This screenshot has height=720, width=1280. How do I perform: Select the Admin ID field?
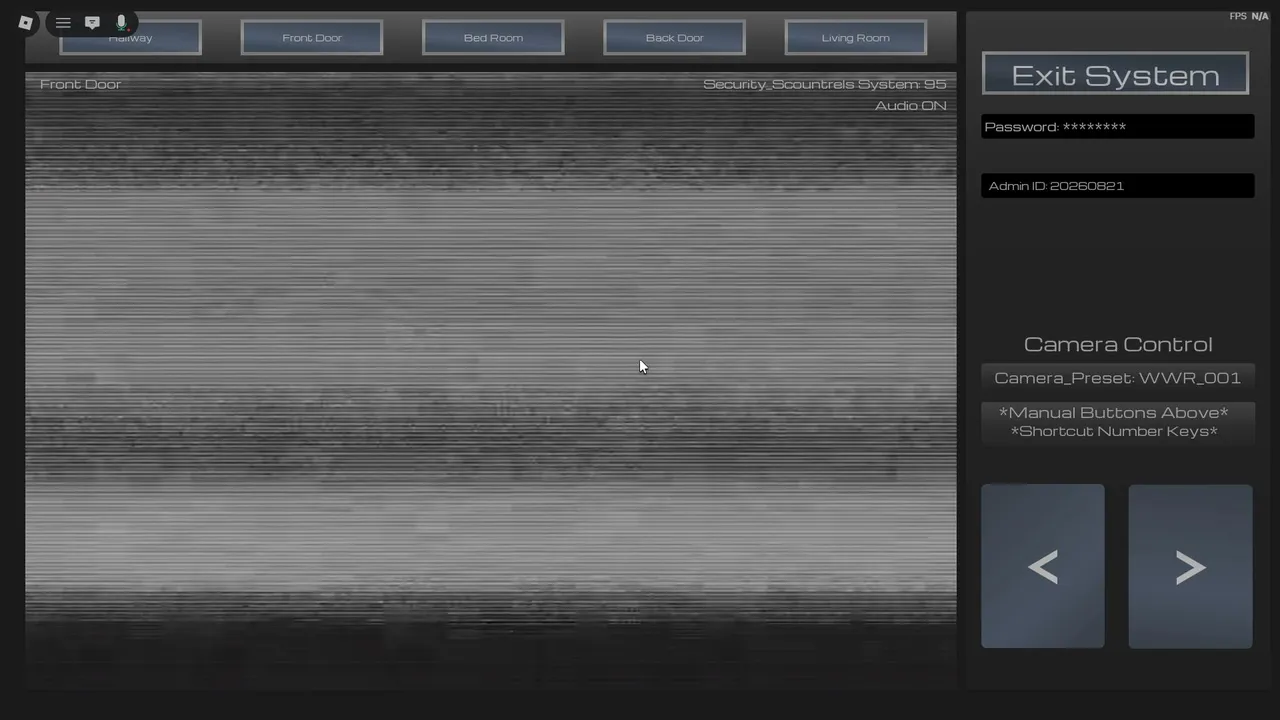[x=1117, y=186]
